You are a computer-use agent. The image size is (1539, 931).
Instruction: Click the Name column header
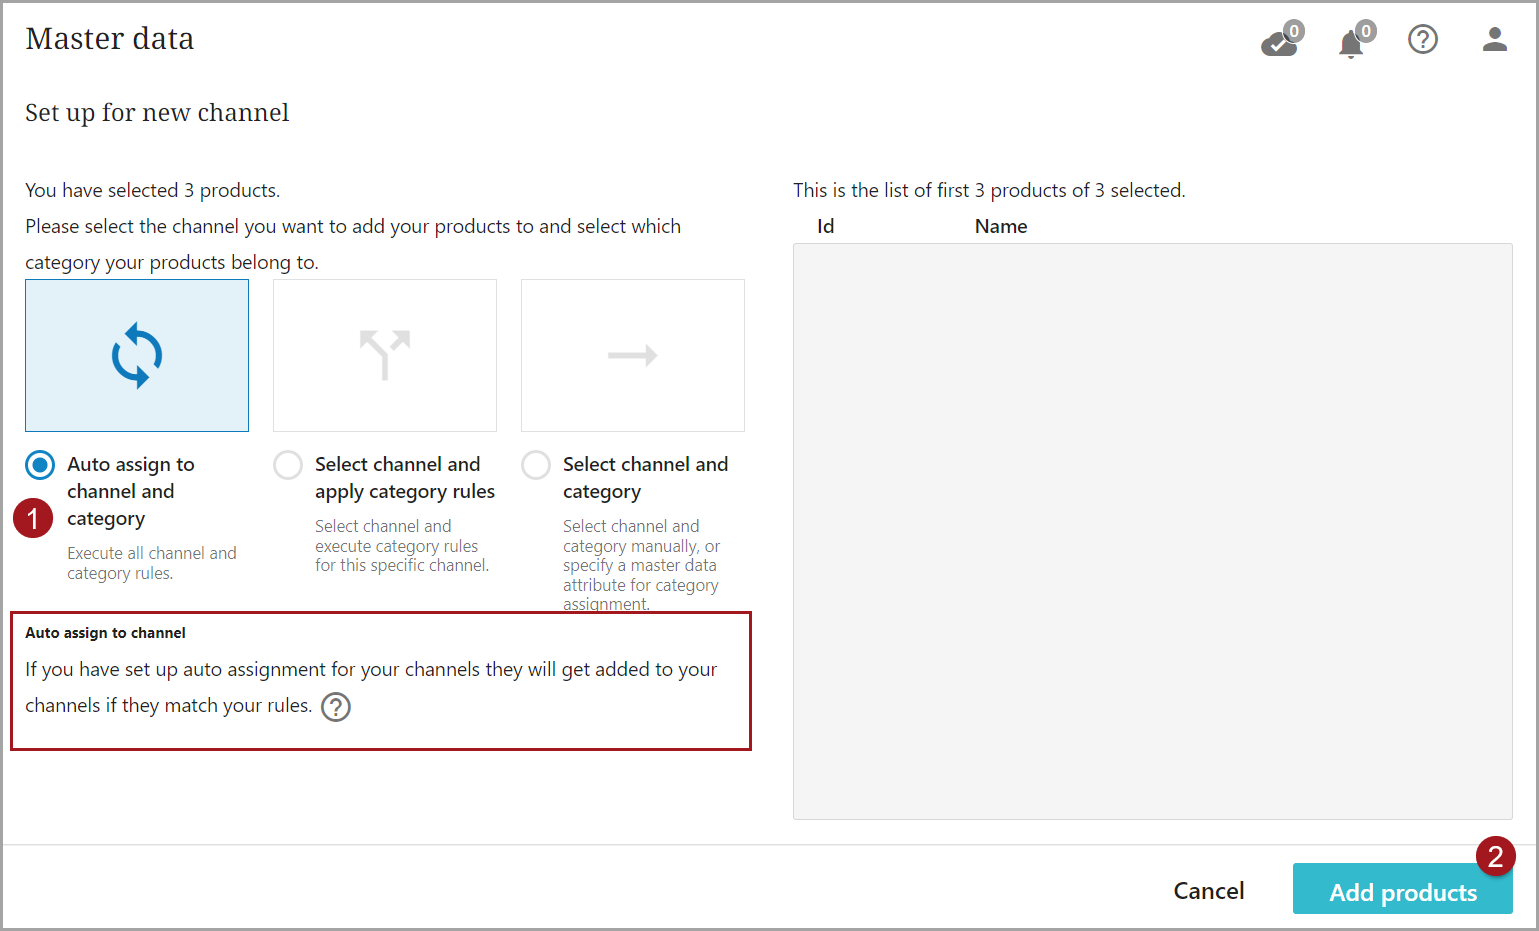[x=1000, y=227]
